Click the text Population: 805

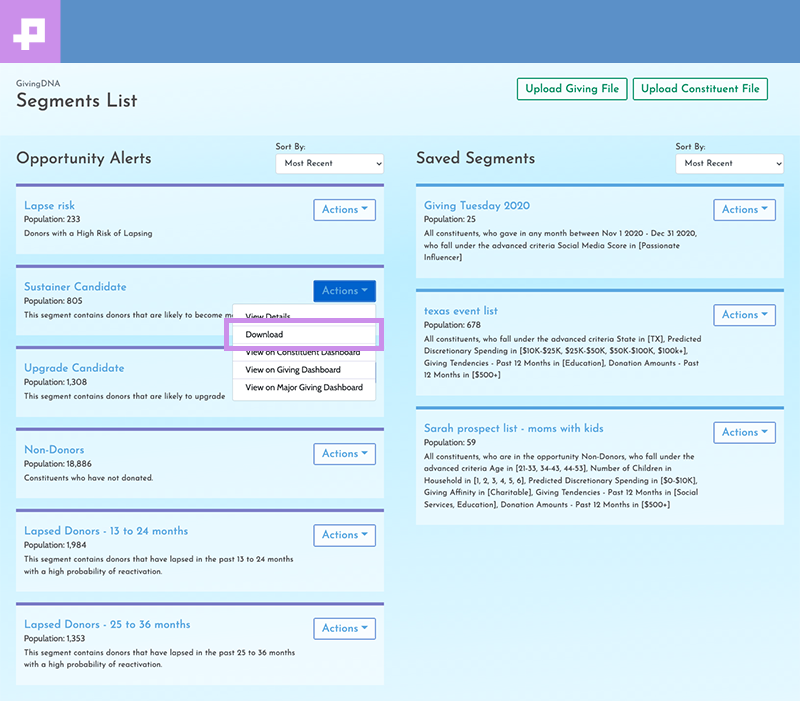(53, 301)
